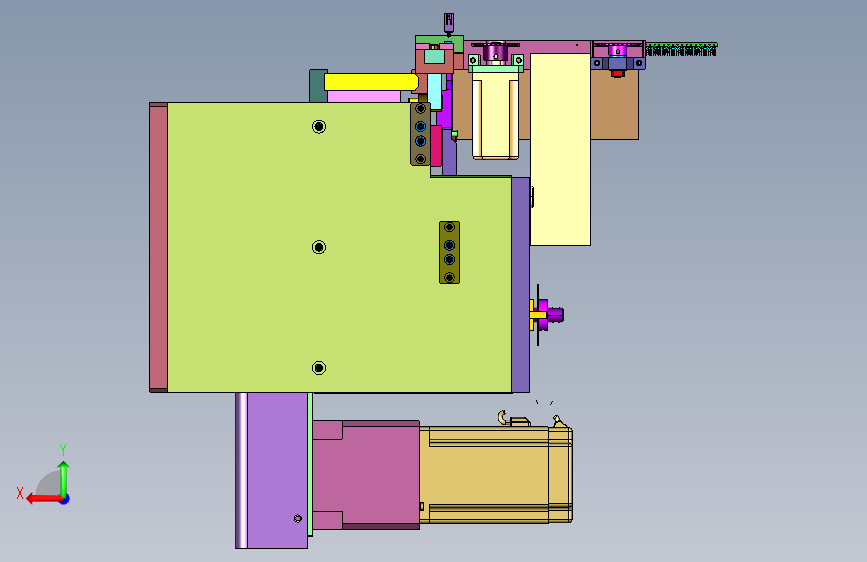867x562 pixels.
Task: Select the hot pink block beside olive bracket
Action: (436, 145)
